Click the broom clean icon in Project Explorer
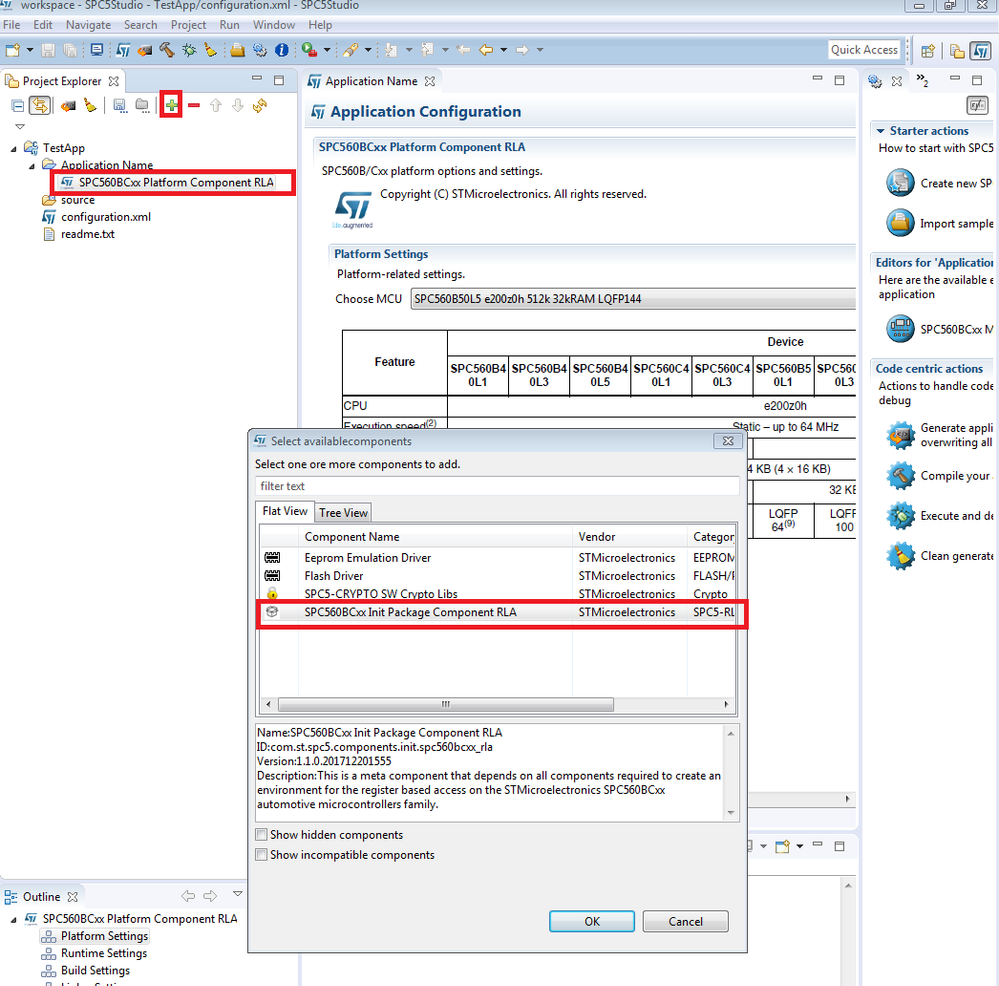This screenshot has width=999, height=986. tap(90, 105)
